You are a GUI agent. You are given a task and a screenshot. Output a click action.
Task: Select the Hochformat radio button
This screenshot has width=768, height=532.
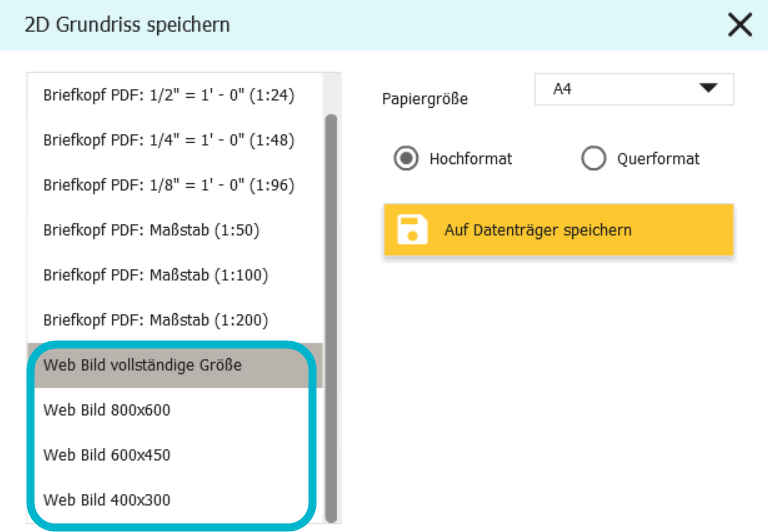pos(406,158)
